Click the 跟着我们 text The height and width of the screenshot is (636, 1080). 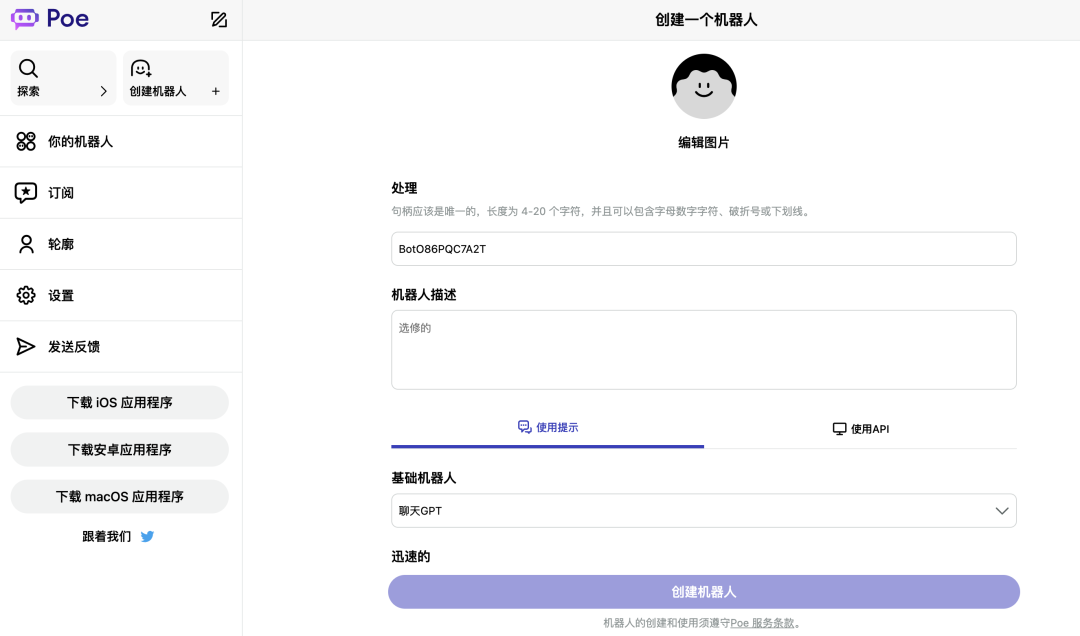[x=106, y=536]
